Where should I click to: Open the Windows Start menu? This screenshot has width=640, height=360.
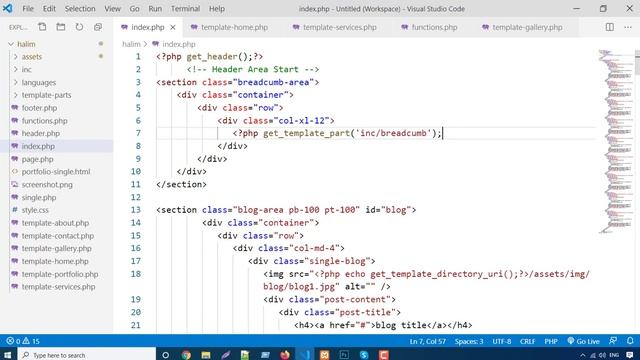click(x=8, y=355)
